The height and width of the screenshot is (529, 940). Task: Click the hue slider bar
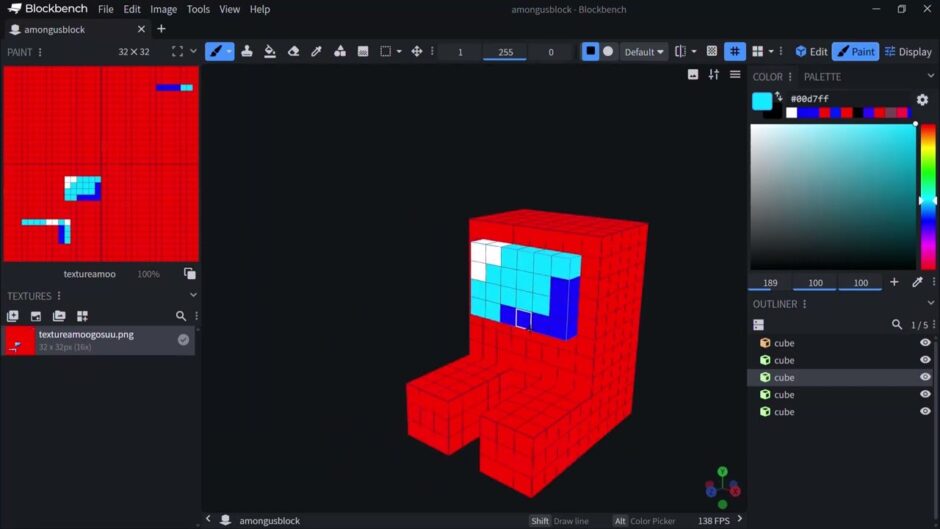(x=928, y=195)
